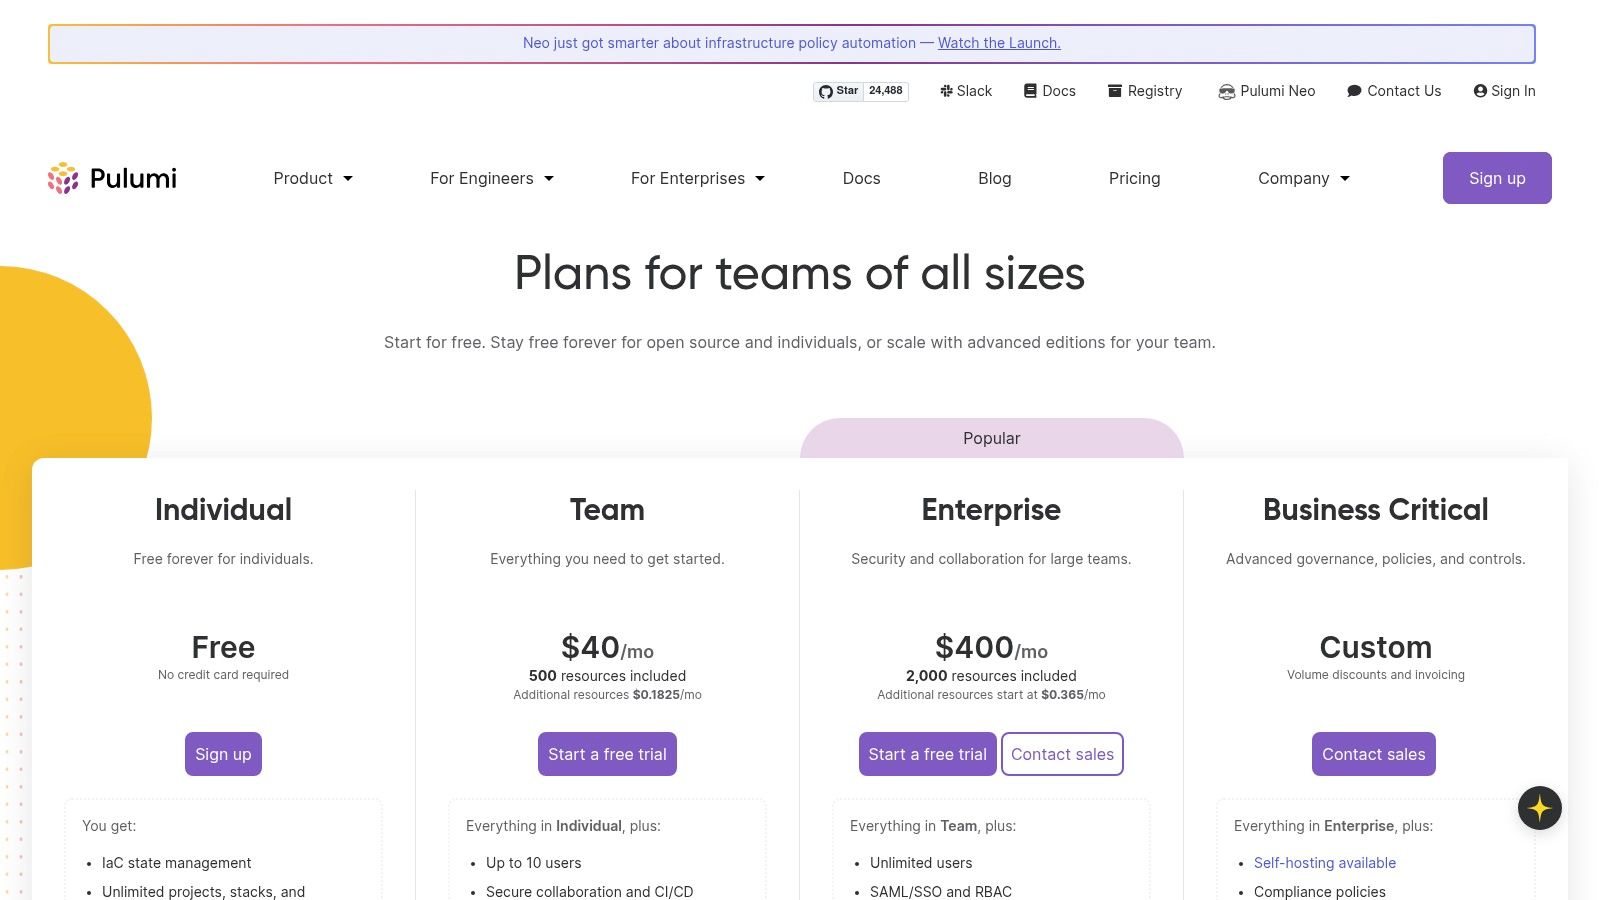The width and height of the screenshot is (1600, 900).
Task: Click the purple Sign up button in header
Action: tap(1497, 178)
